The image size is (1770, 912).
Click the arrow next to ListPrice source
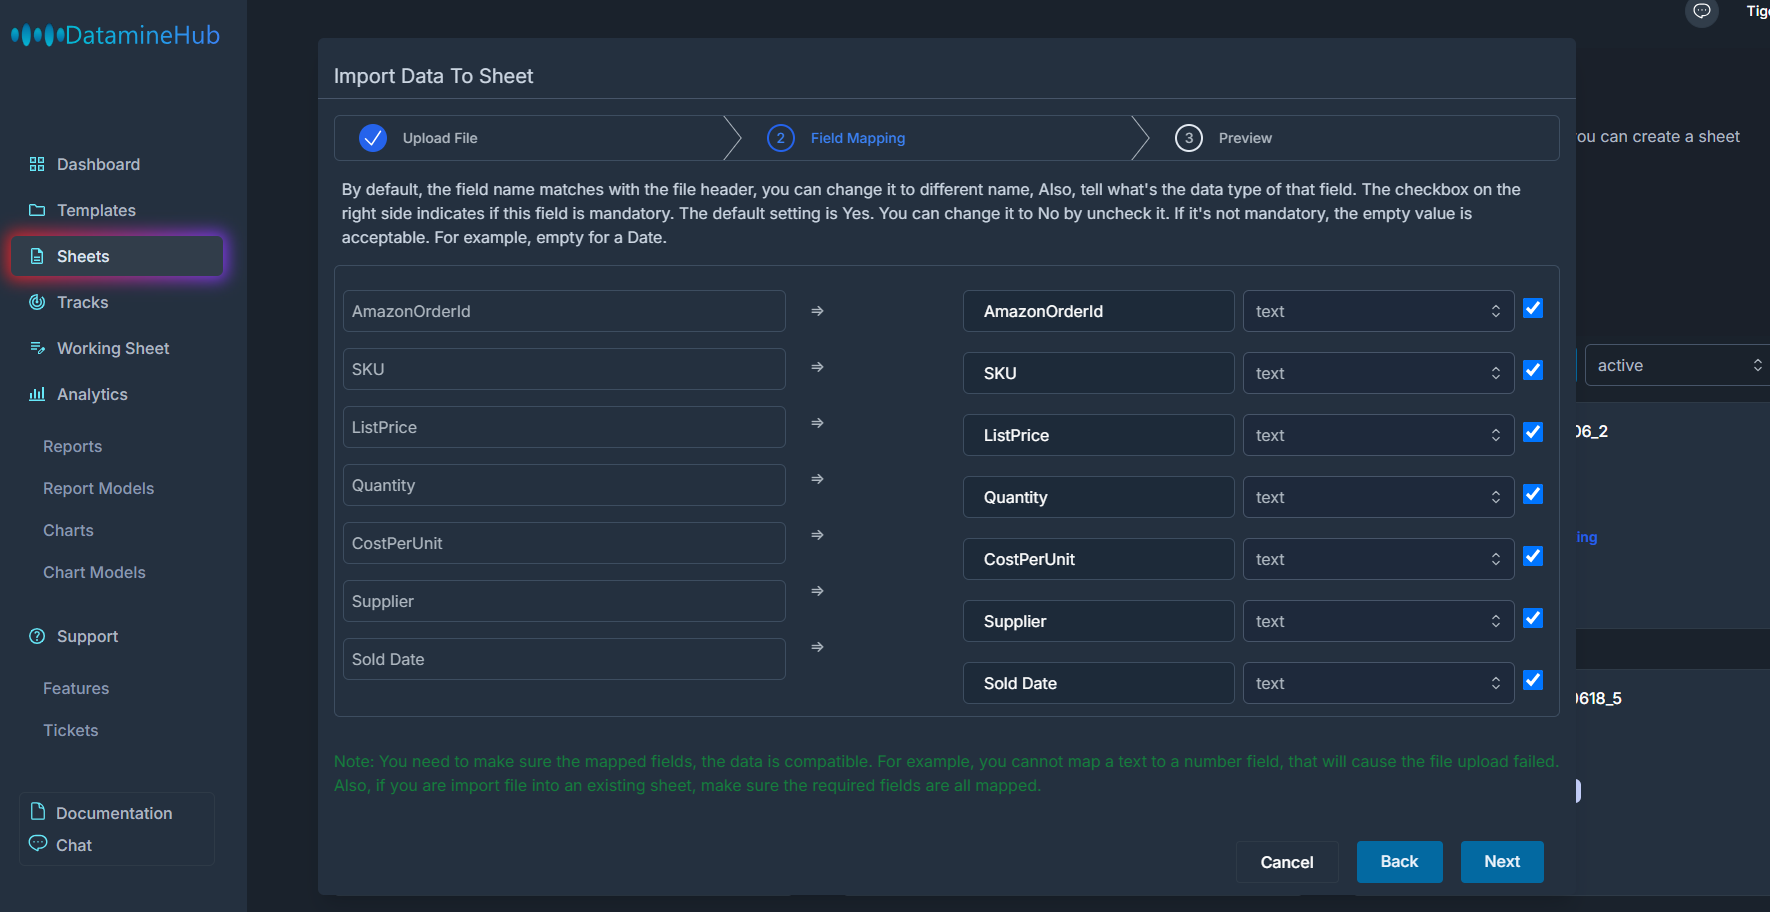[817, 423]
